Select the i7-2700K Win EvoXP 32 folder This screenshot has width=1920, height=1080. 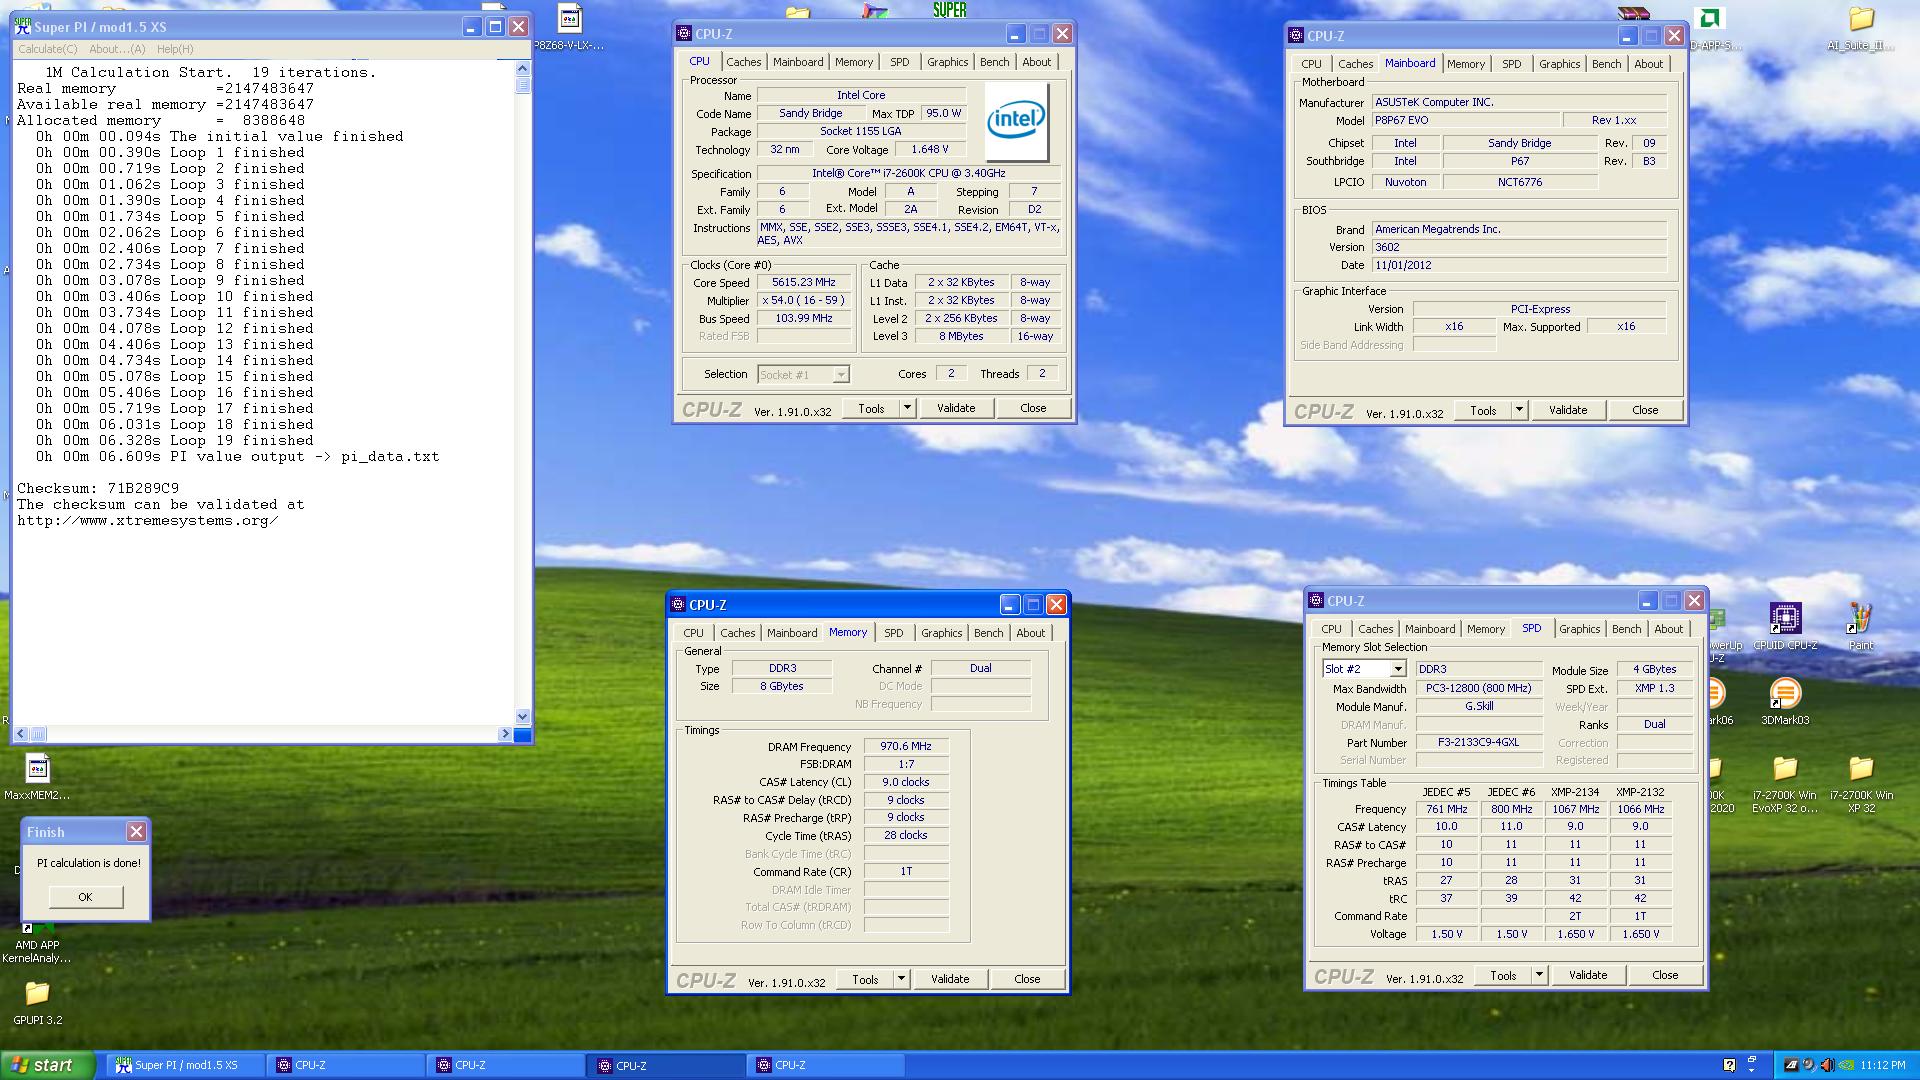[1785, 784]
